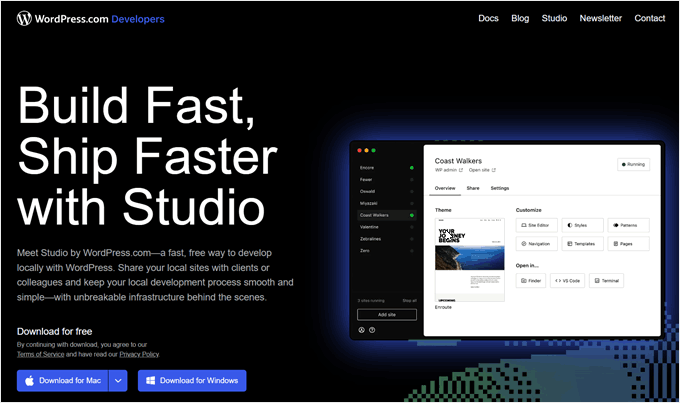Open site in VS Code
Image resolution: width=680 pixels, height=403 pixels.
click(567, 281)
